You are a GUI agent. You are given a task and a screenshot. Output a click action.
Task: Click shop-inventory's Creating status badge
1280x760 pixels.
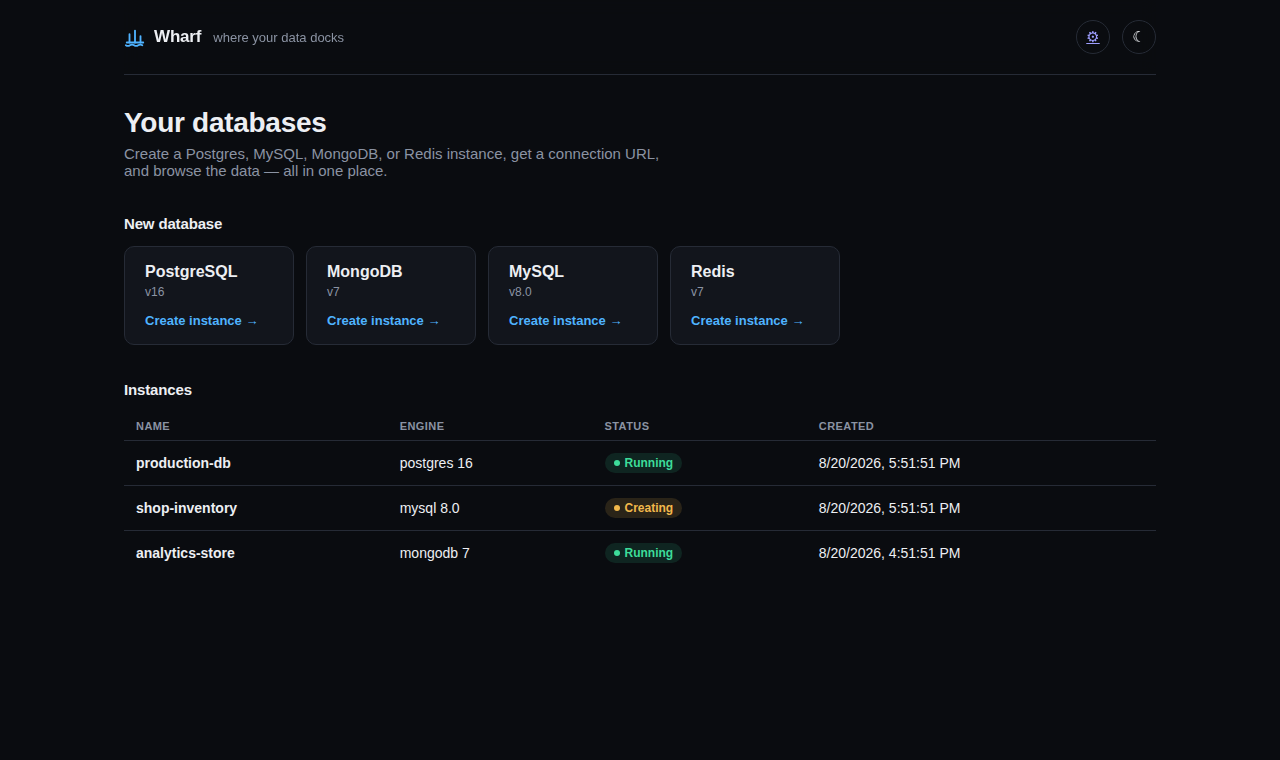pos(643,508)
